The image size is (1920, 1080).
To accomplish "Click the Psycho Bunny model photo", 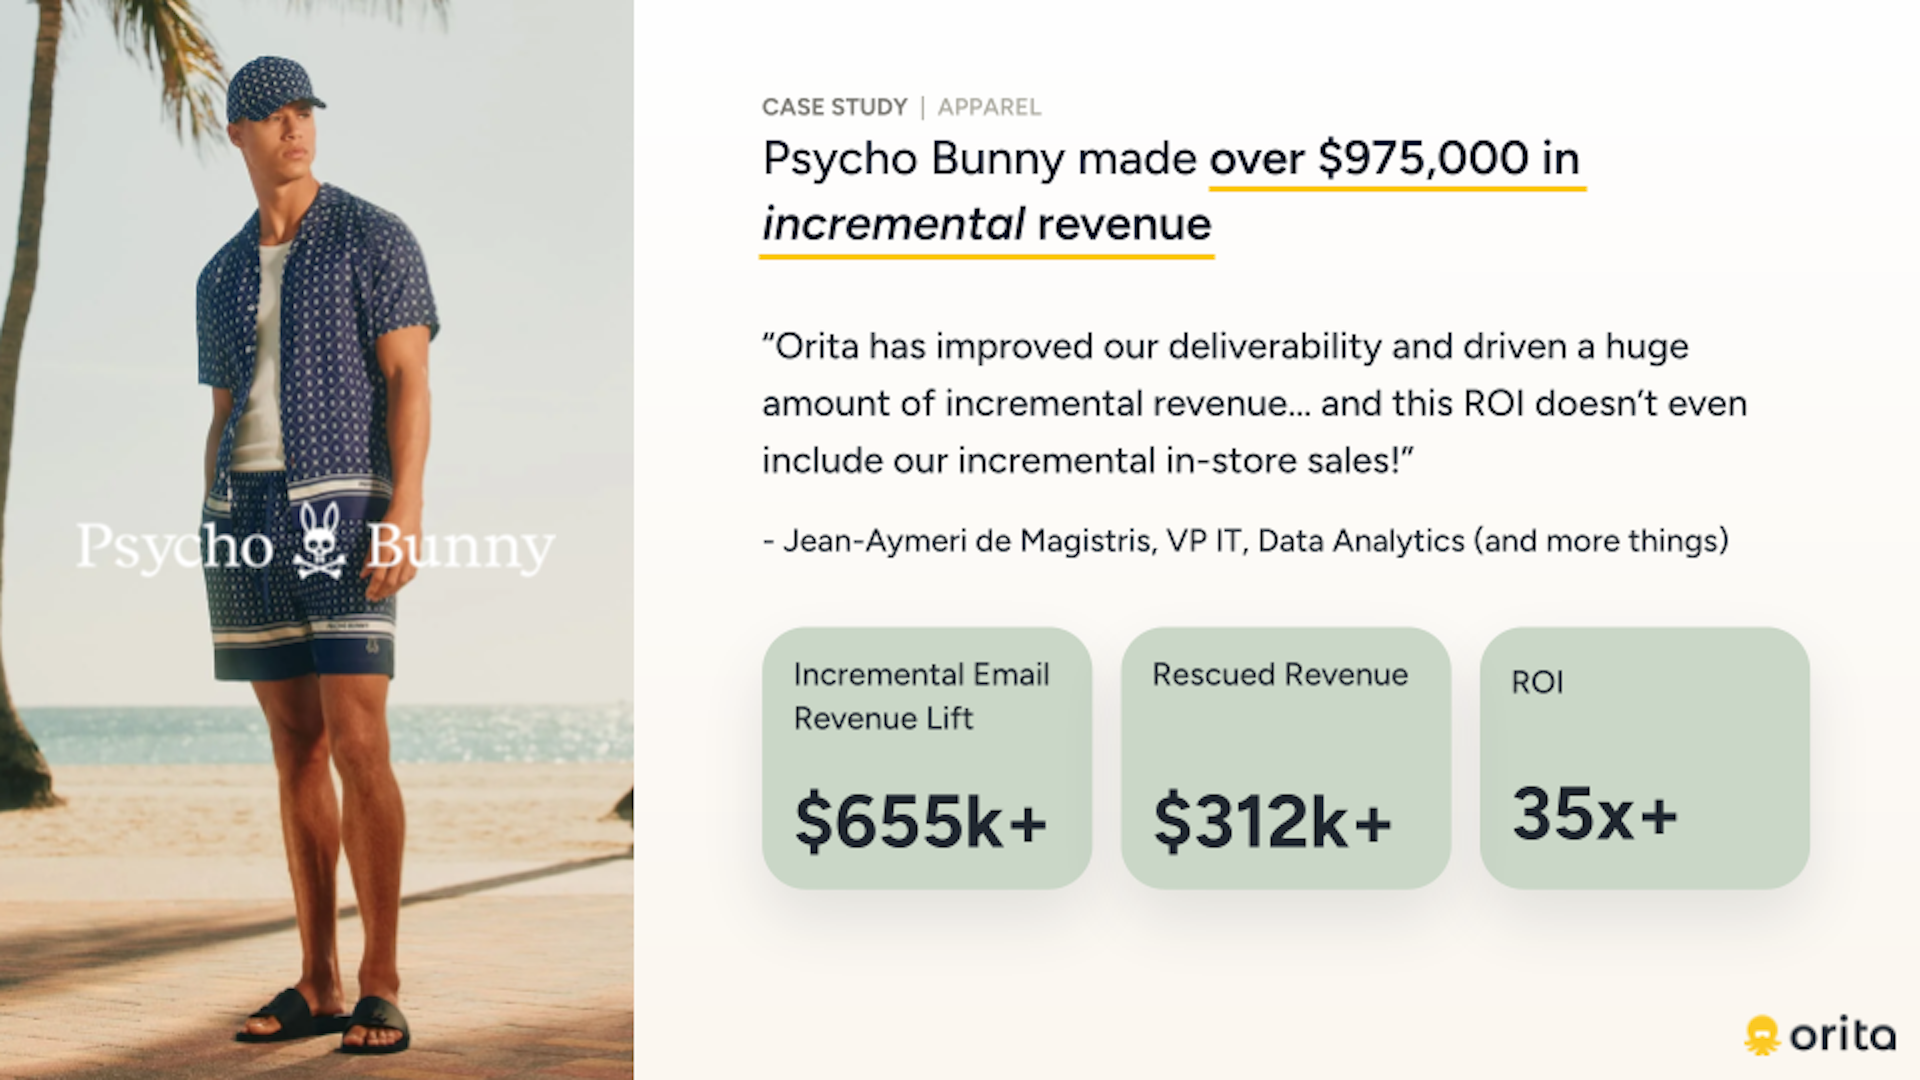I will point(316,540).
